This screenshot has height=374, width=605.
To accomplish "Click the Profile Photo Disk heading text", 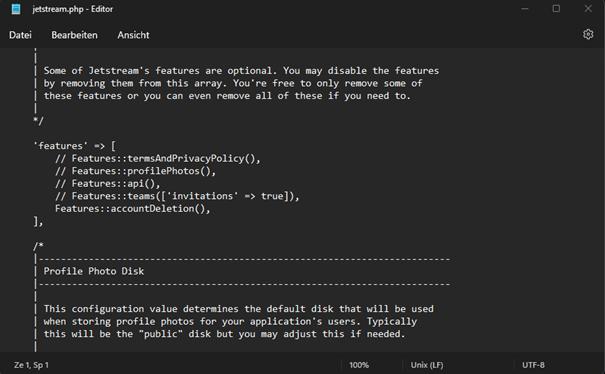I will tap(94, 271).
